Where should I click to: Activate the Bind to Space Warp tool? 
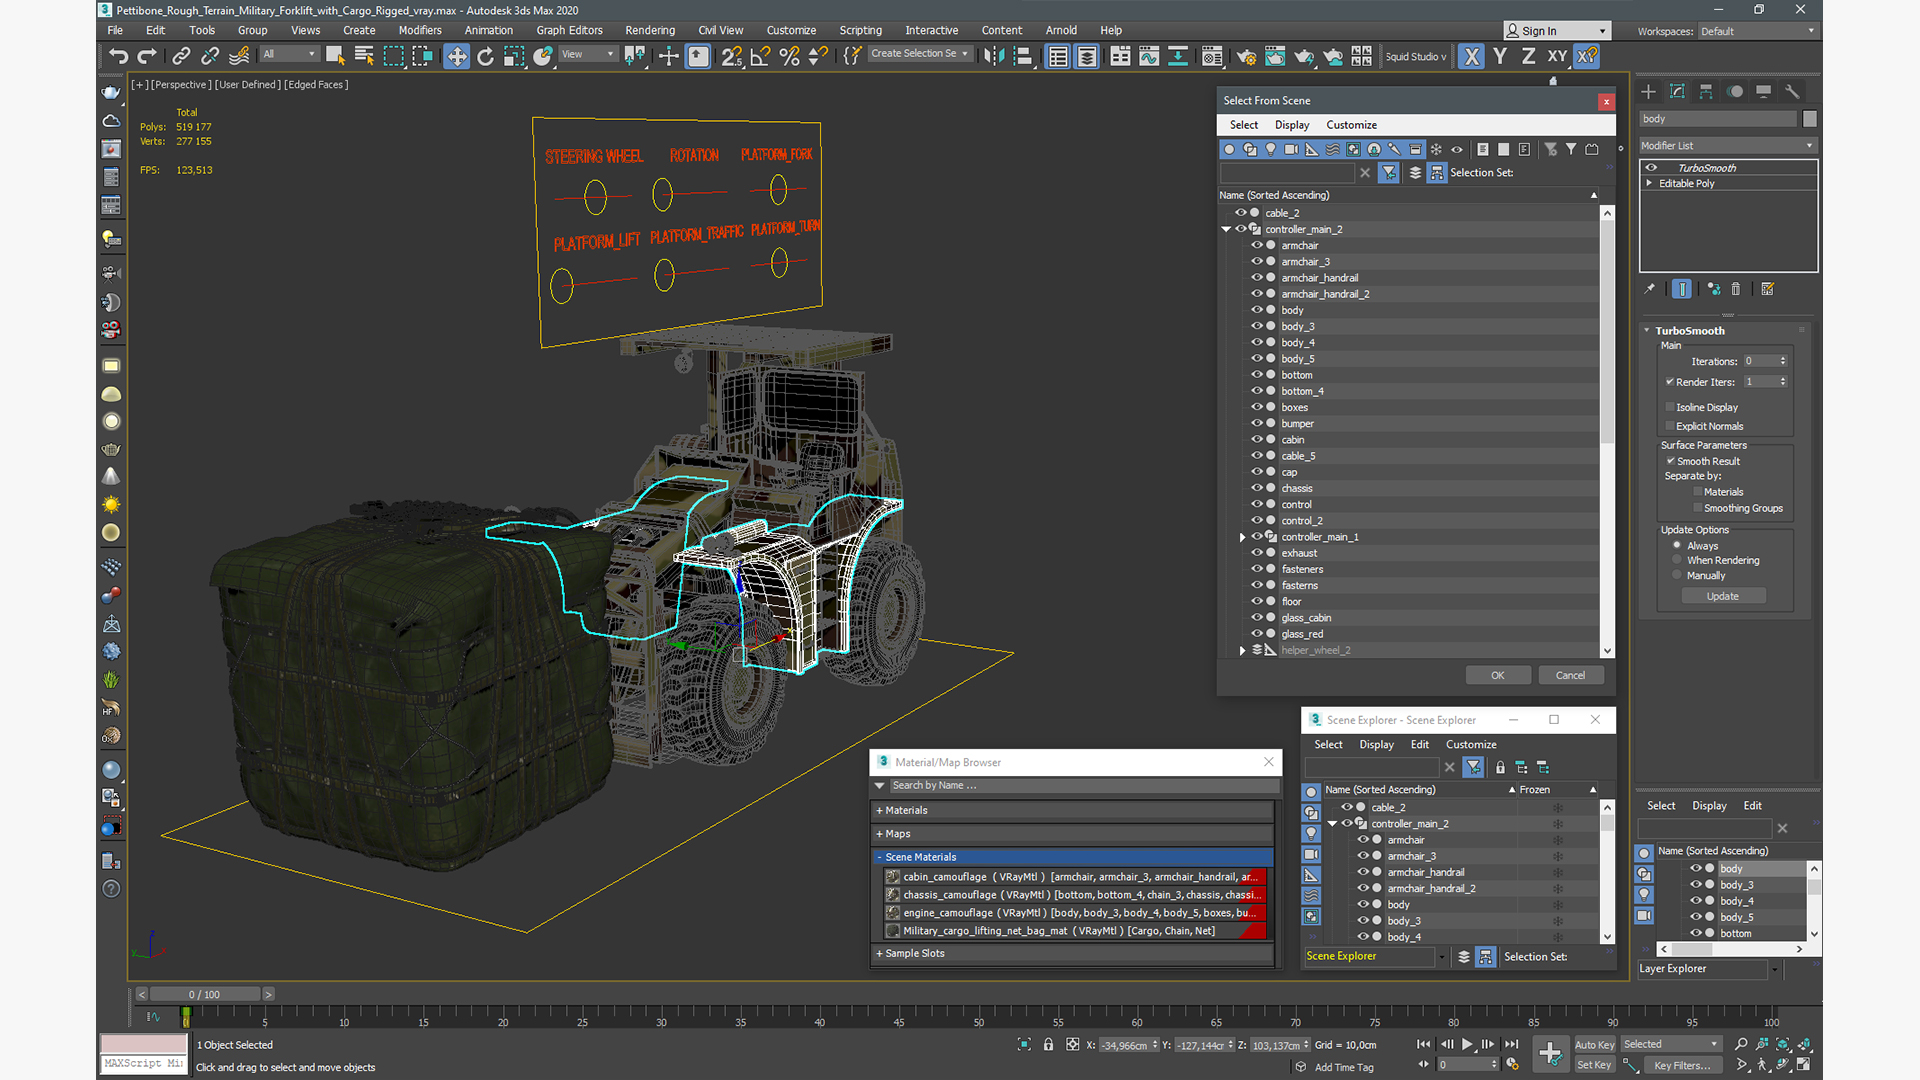(239, 56)
